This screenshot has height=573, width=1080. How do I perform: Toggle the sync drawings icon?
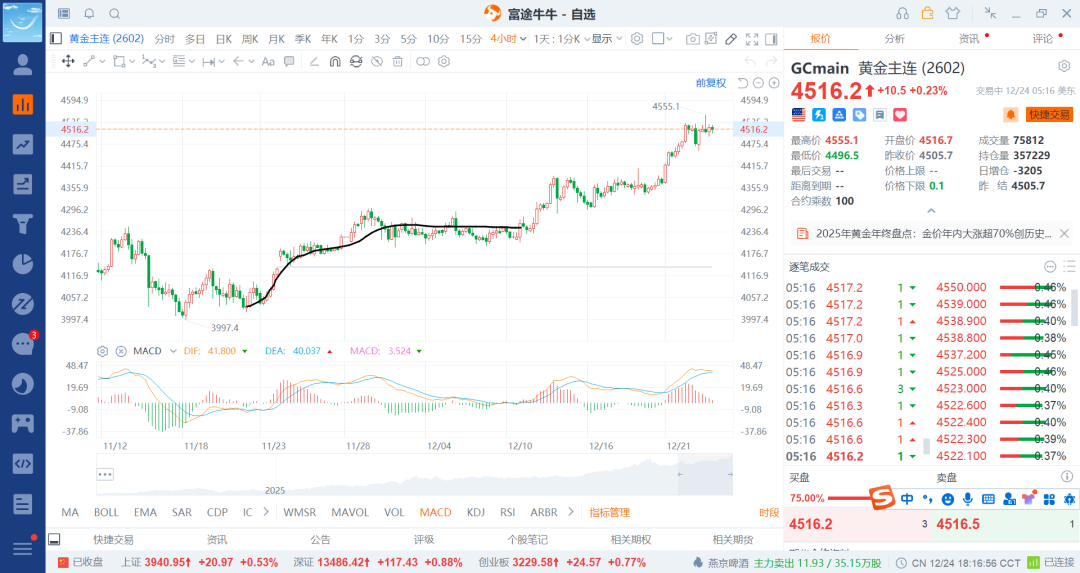point(355,61)
